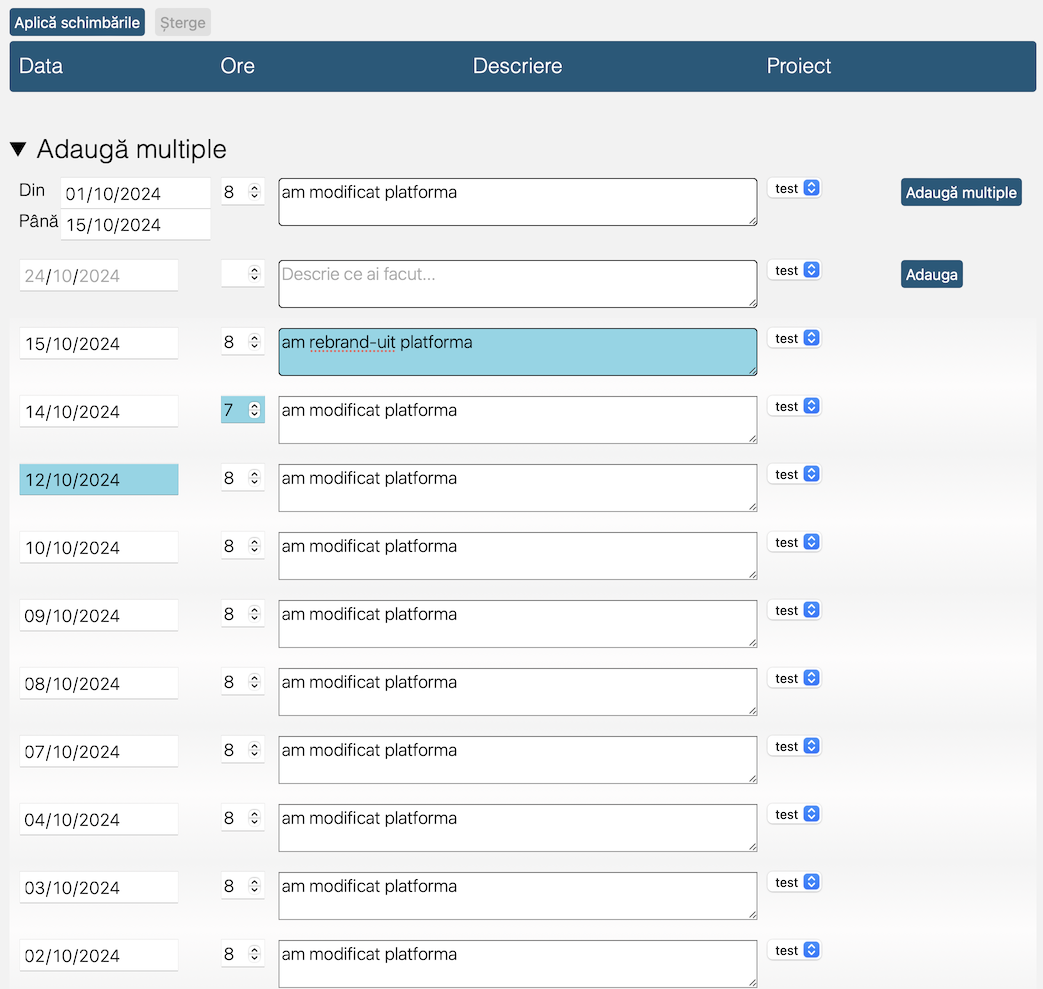
Task: Open project dropdown in the 14/10/2024 row
Action: tap(794, 406)
